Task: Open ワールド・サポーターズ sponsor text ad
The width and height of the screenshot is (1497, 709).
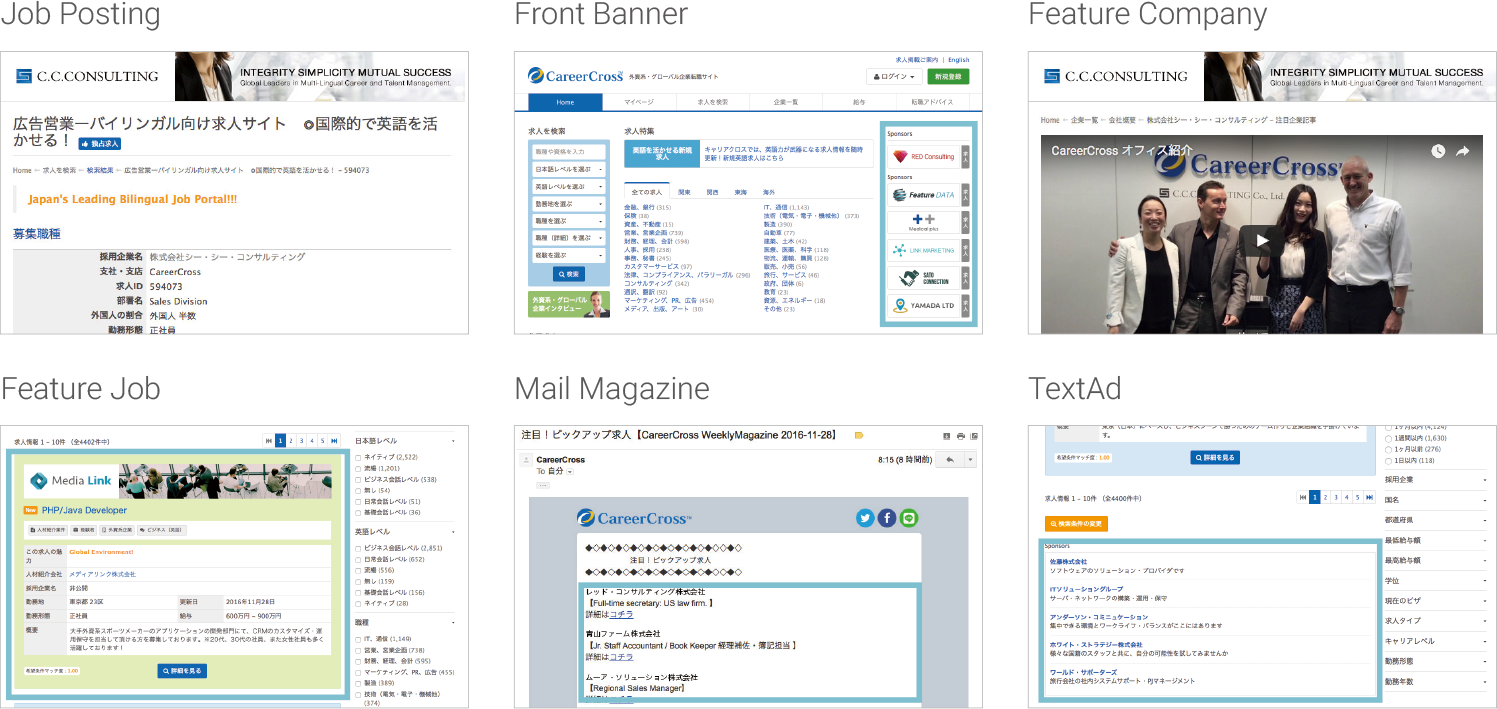Action: pos(1083,672)
